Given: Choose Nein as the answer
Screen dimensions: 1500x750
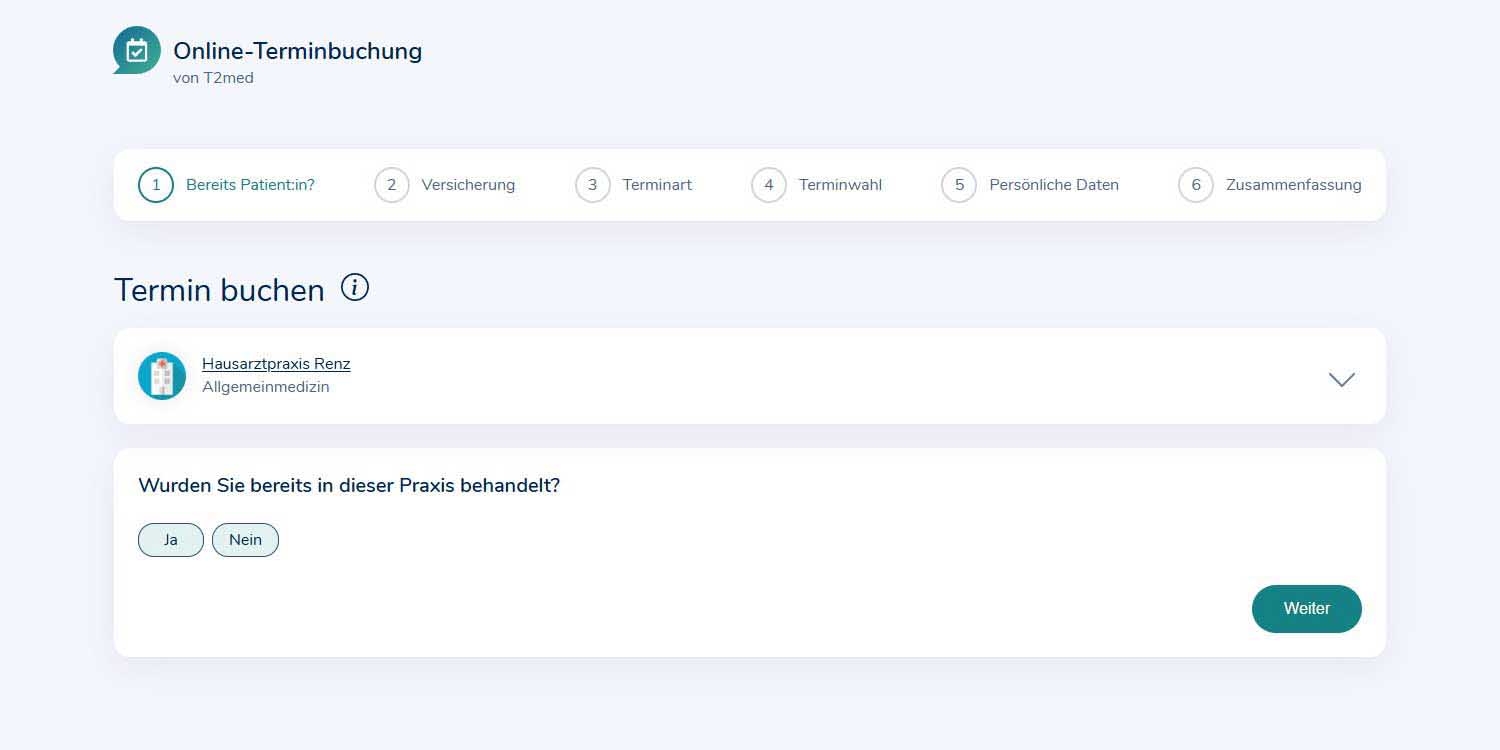Looking at the screenshot, I should [245, 540].
